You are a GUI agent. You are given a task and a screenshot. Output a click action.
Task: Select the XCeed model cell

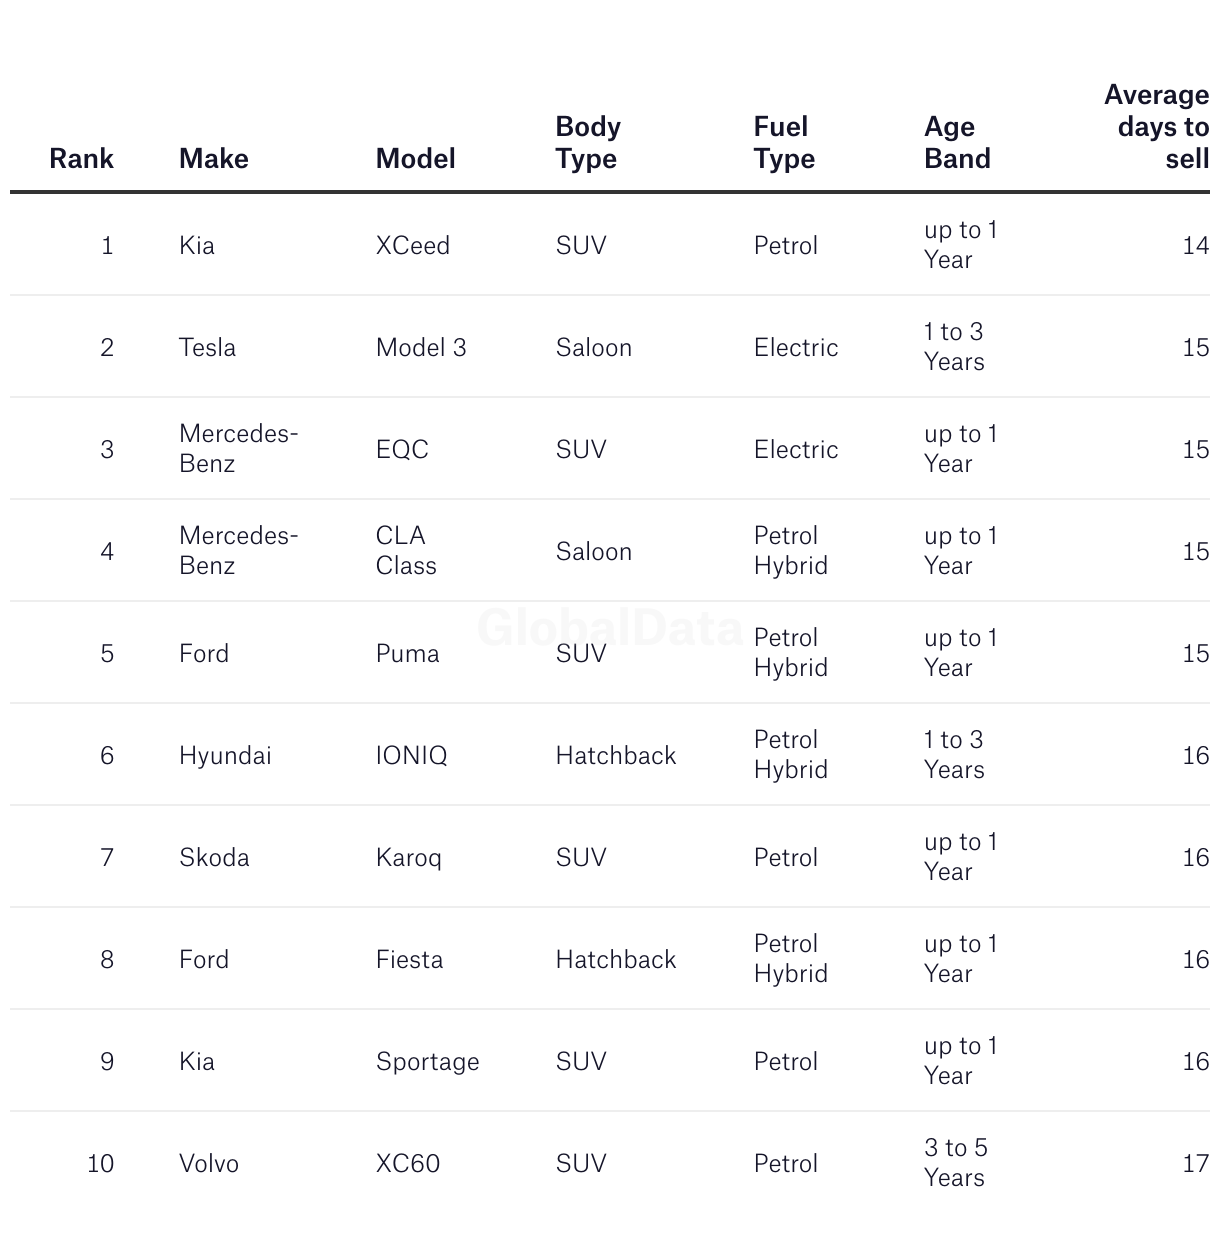tap(412, 245)
